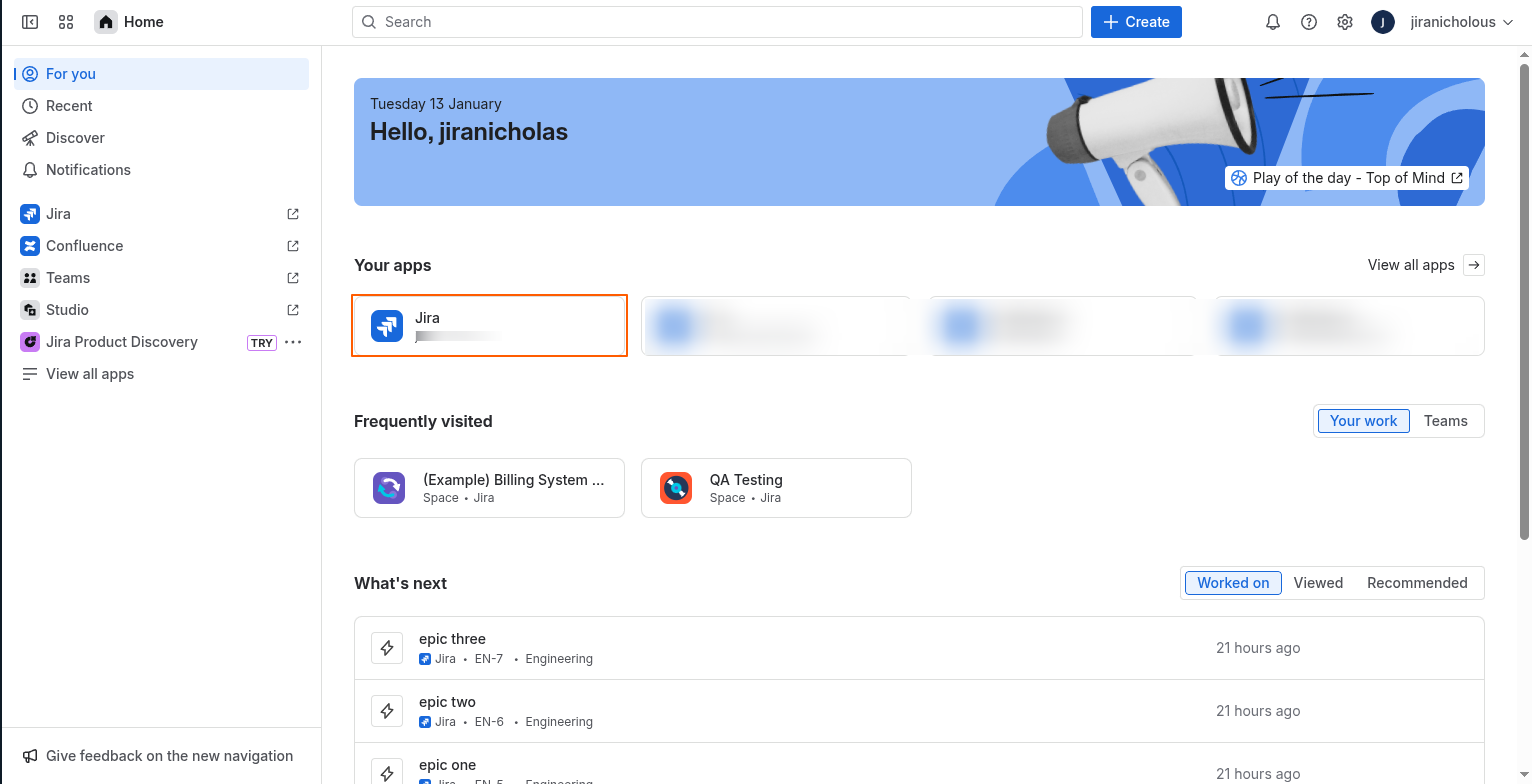
Task: Switch frequently visited to Teams view
Action: coord(1446,420)
